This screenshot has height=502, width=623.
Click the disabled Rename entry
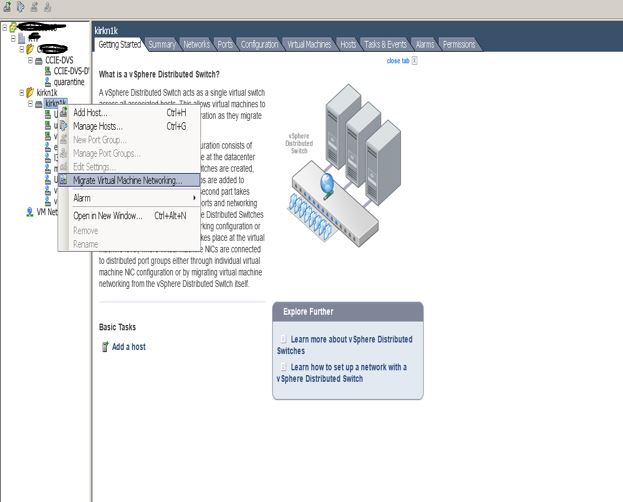[x=129, y=244]
